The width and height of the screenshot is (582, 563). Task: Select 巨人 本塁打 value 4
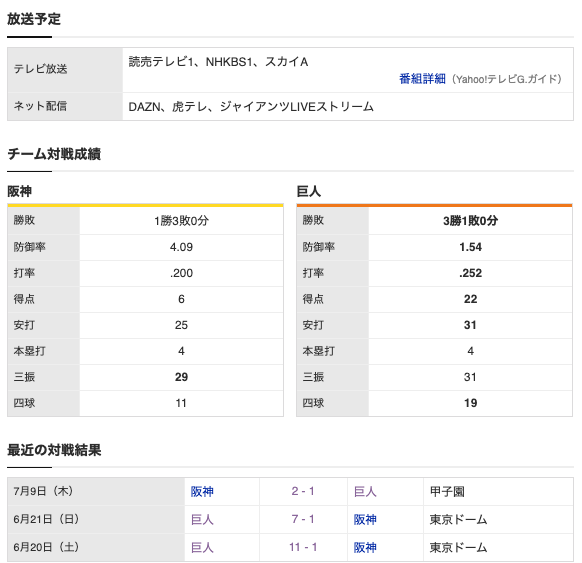click(x=471, y=351)
